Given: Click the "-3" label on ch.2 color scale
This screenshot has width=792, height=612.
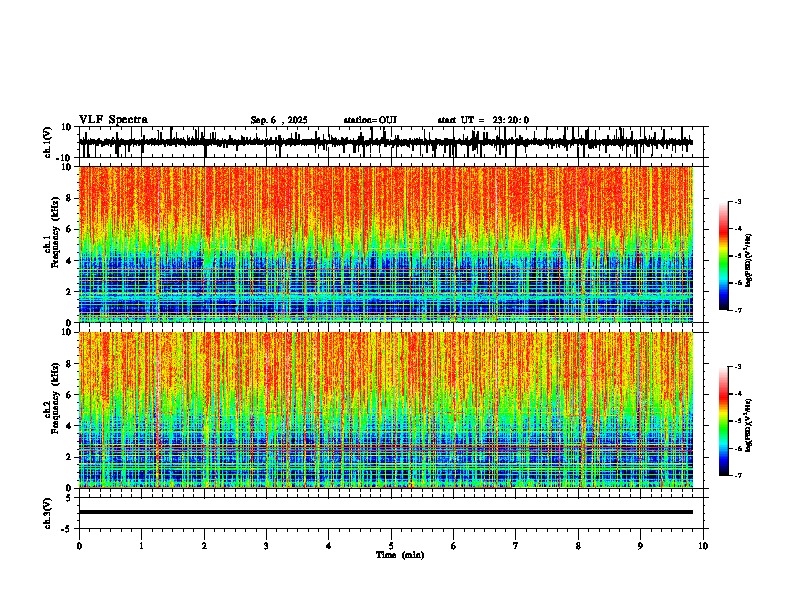Looking at the screenshot, I should point(737,367).
